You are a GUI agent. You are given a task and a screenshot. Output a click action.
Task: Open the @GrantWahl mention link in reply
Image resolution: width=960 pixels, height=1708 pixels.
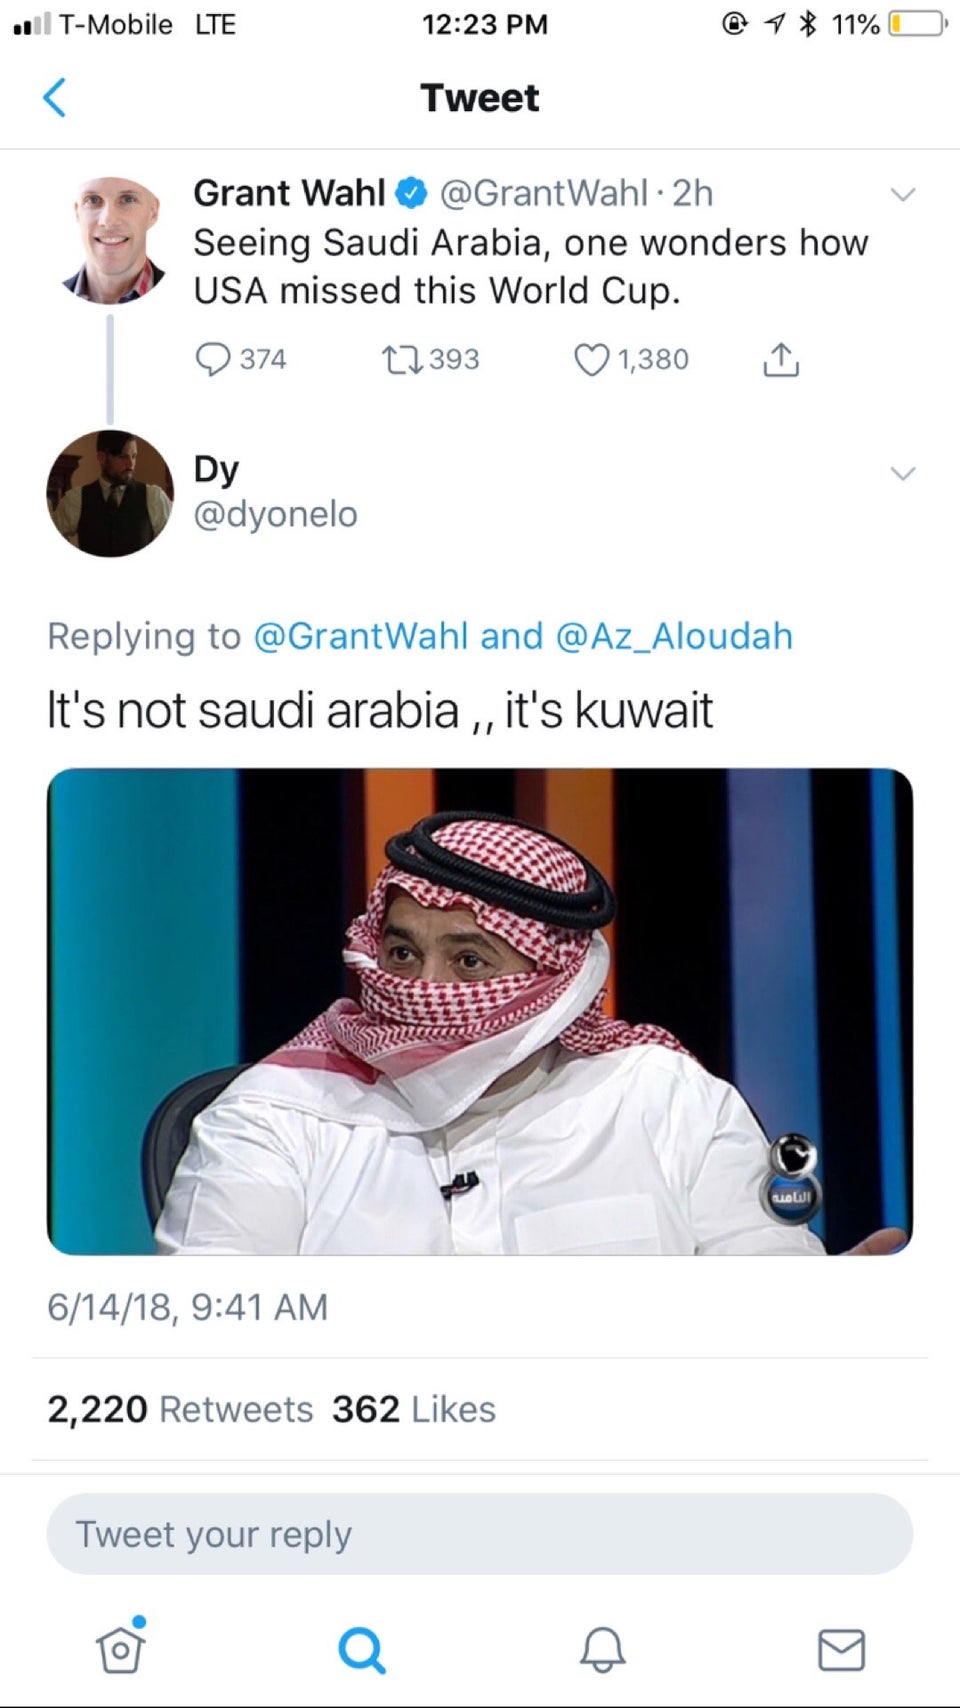(x=361, y=636)
